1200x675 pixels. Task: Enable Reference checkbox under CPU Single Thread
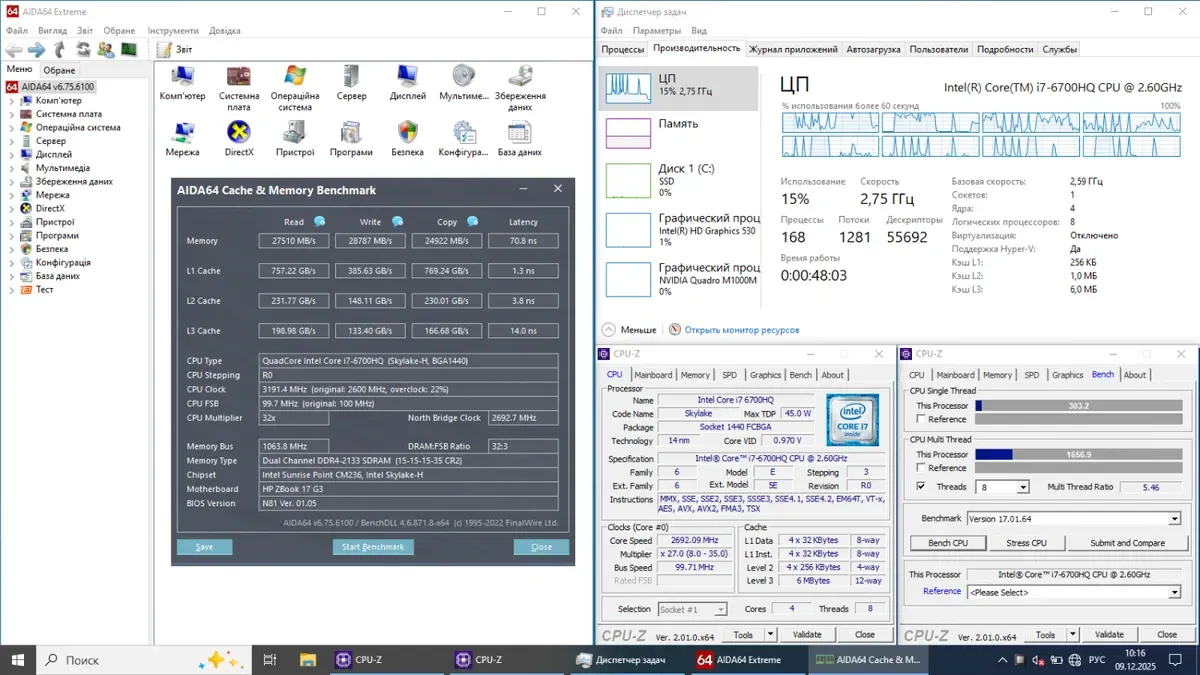click(921, 419)
